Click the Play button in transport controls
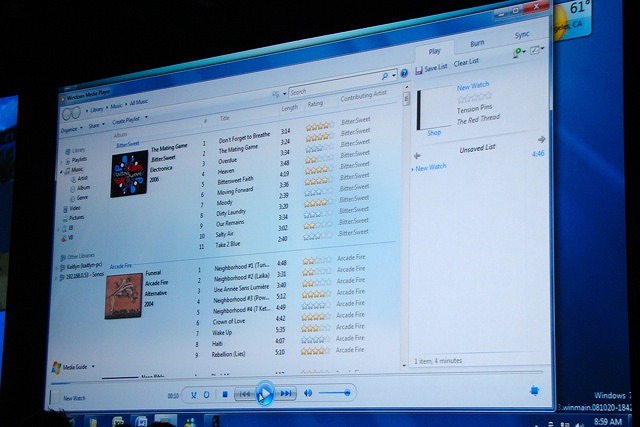 (x=264, y=394)
